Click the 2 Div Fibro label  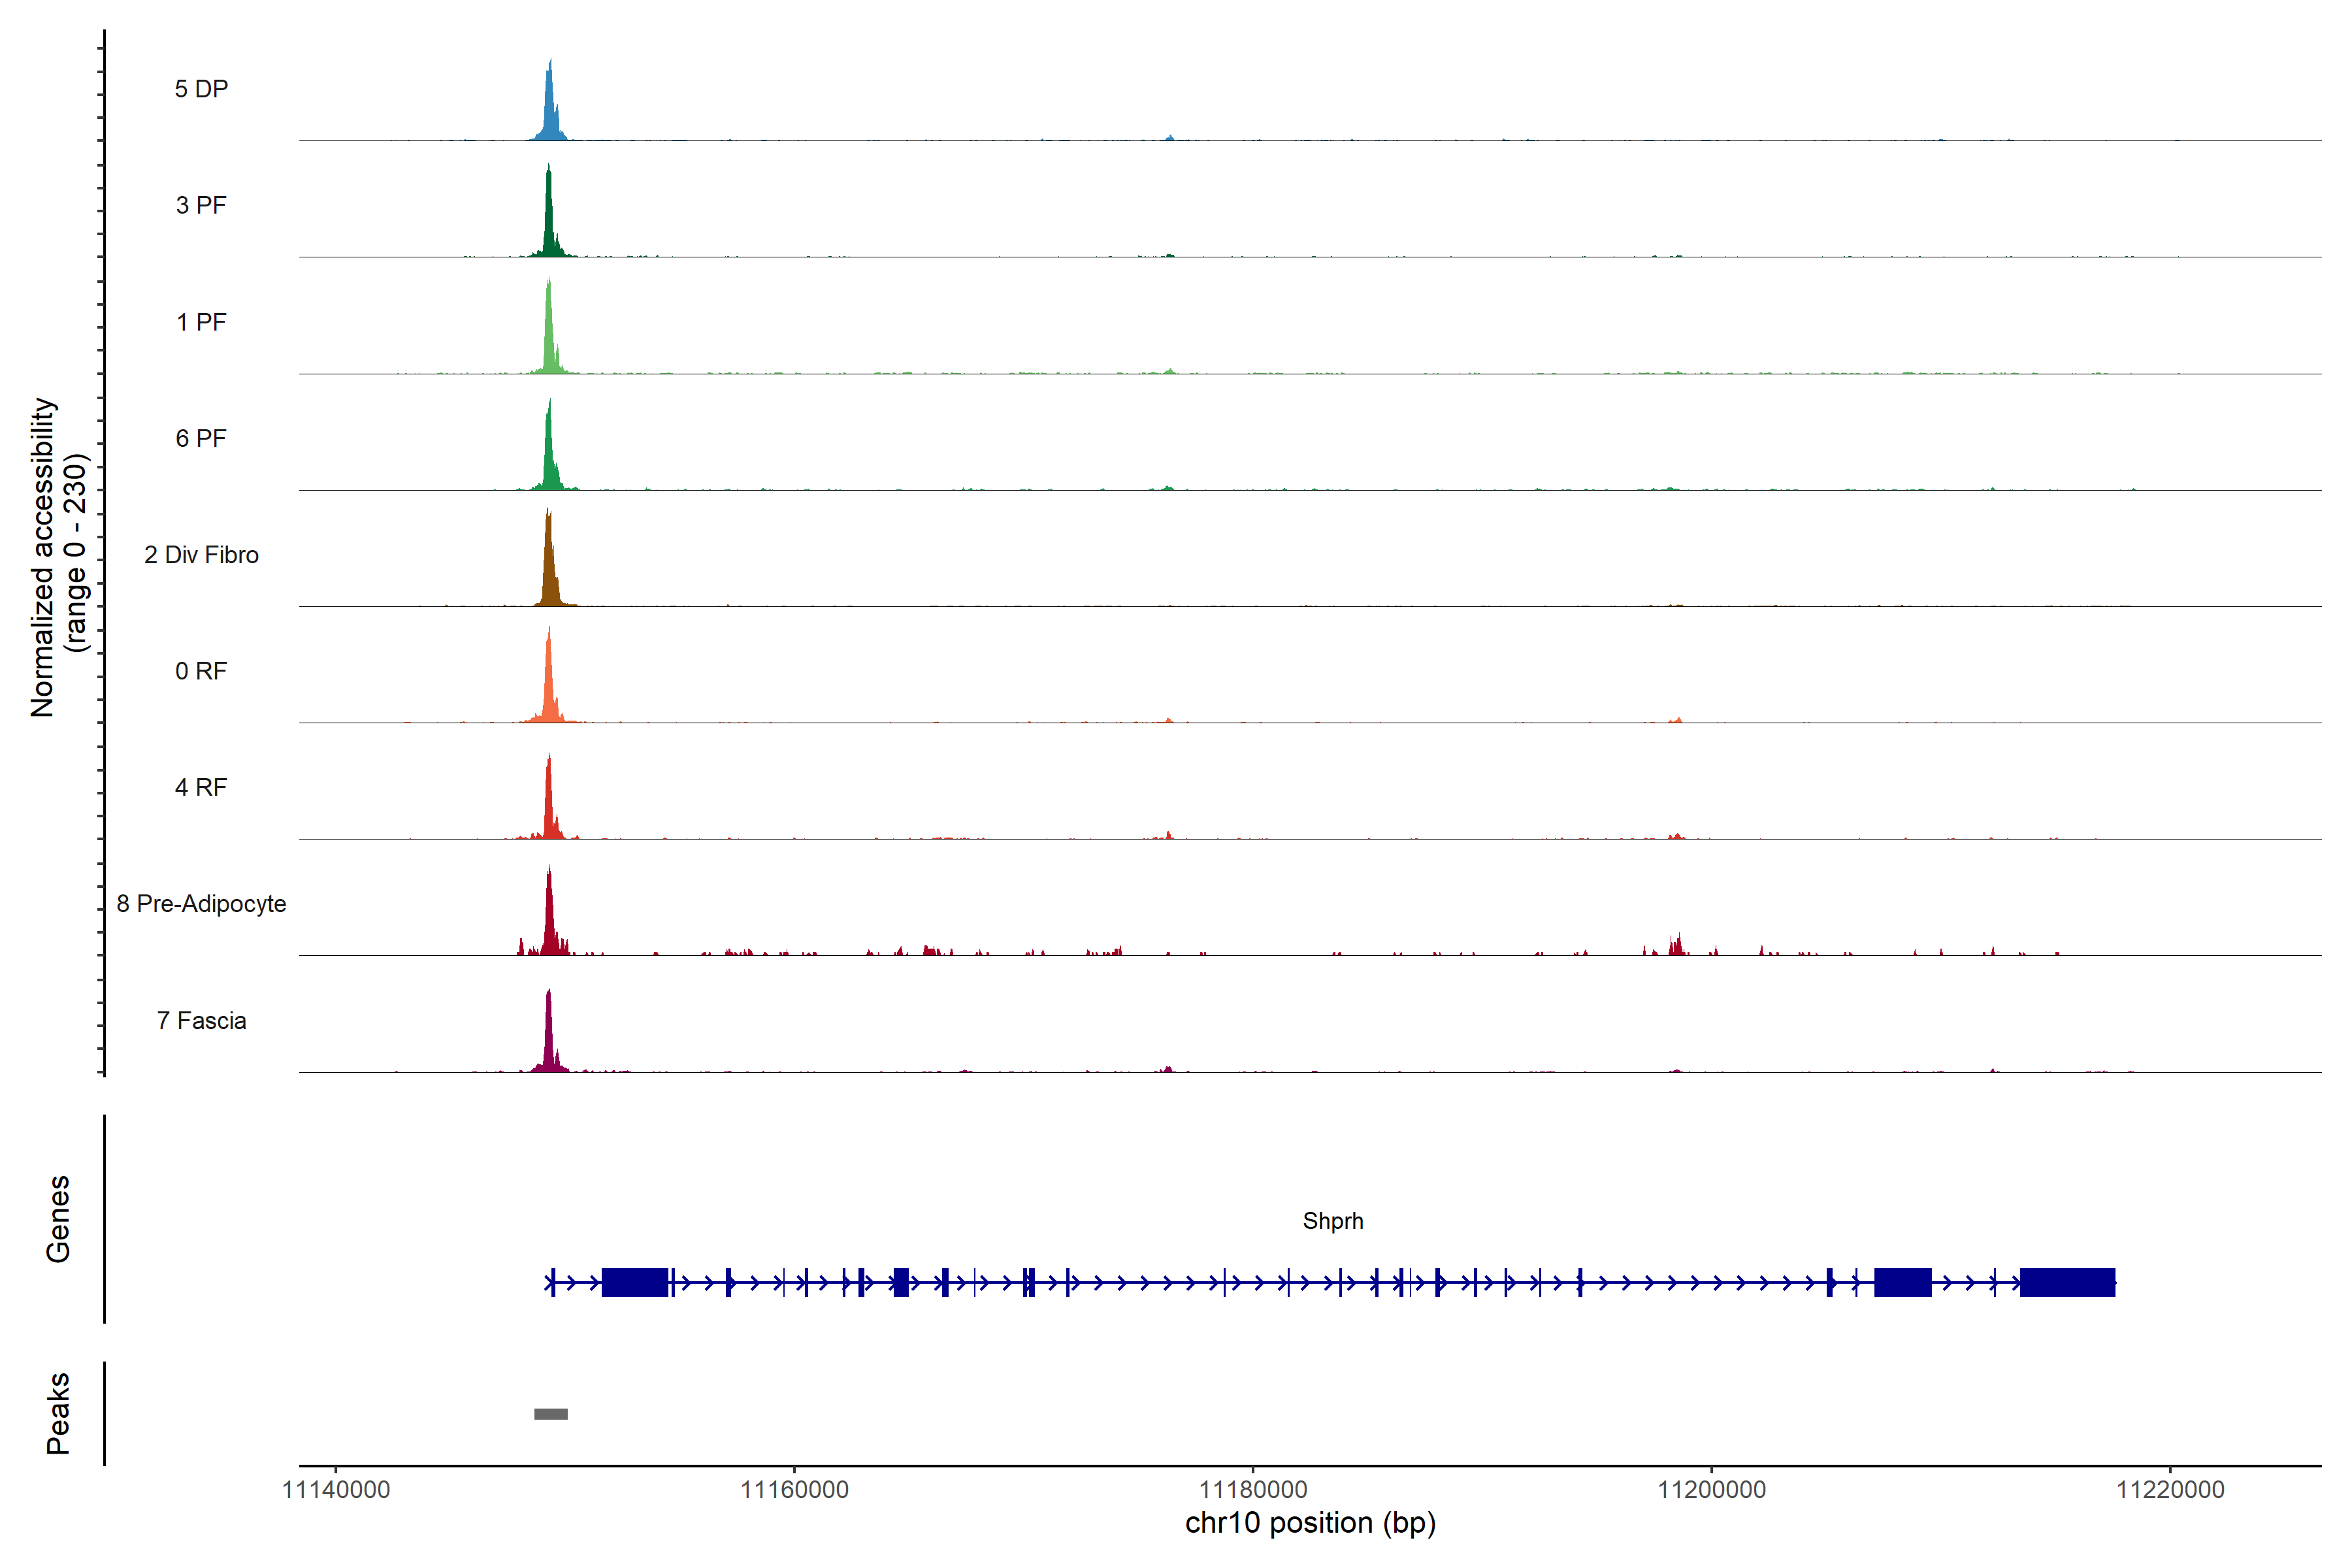201,555
